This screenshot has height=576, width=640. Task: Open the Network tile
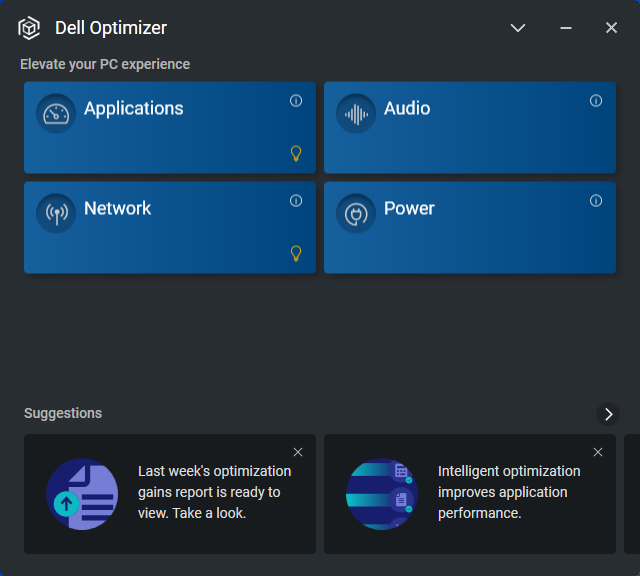click(170, 227)
